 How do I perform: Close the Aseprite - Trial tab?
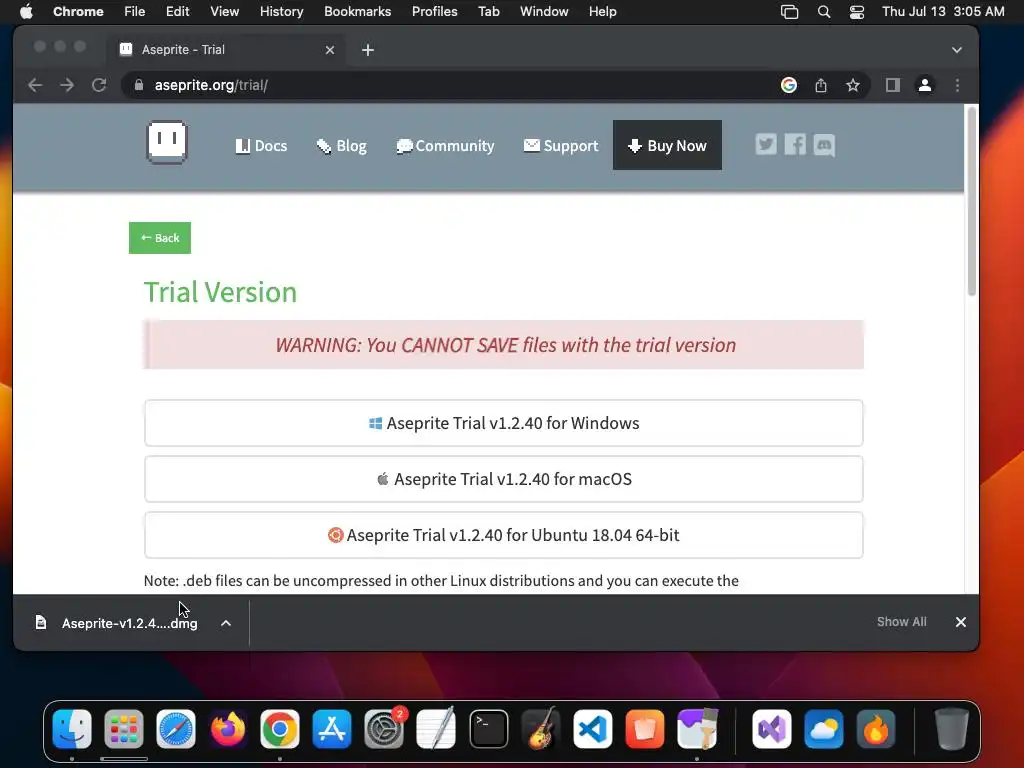pyautogui.click(x=330, y=50)
